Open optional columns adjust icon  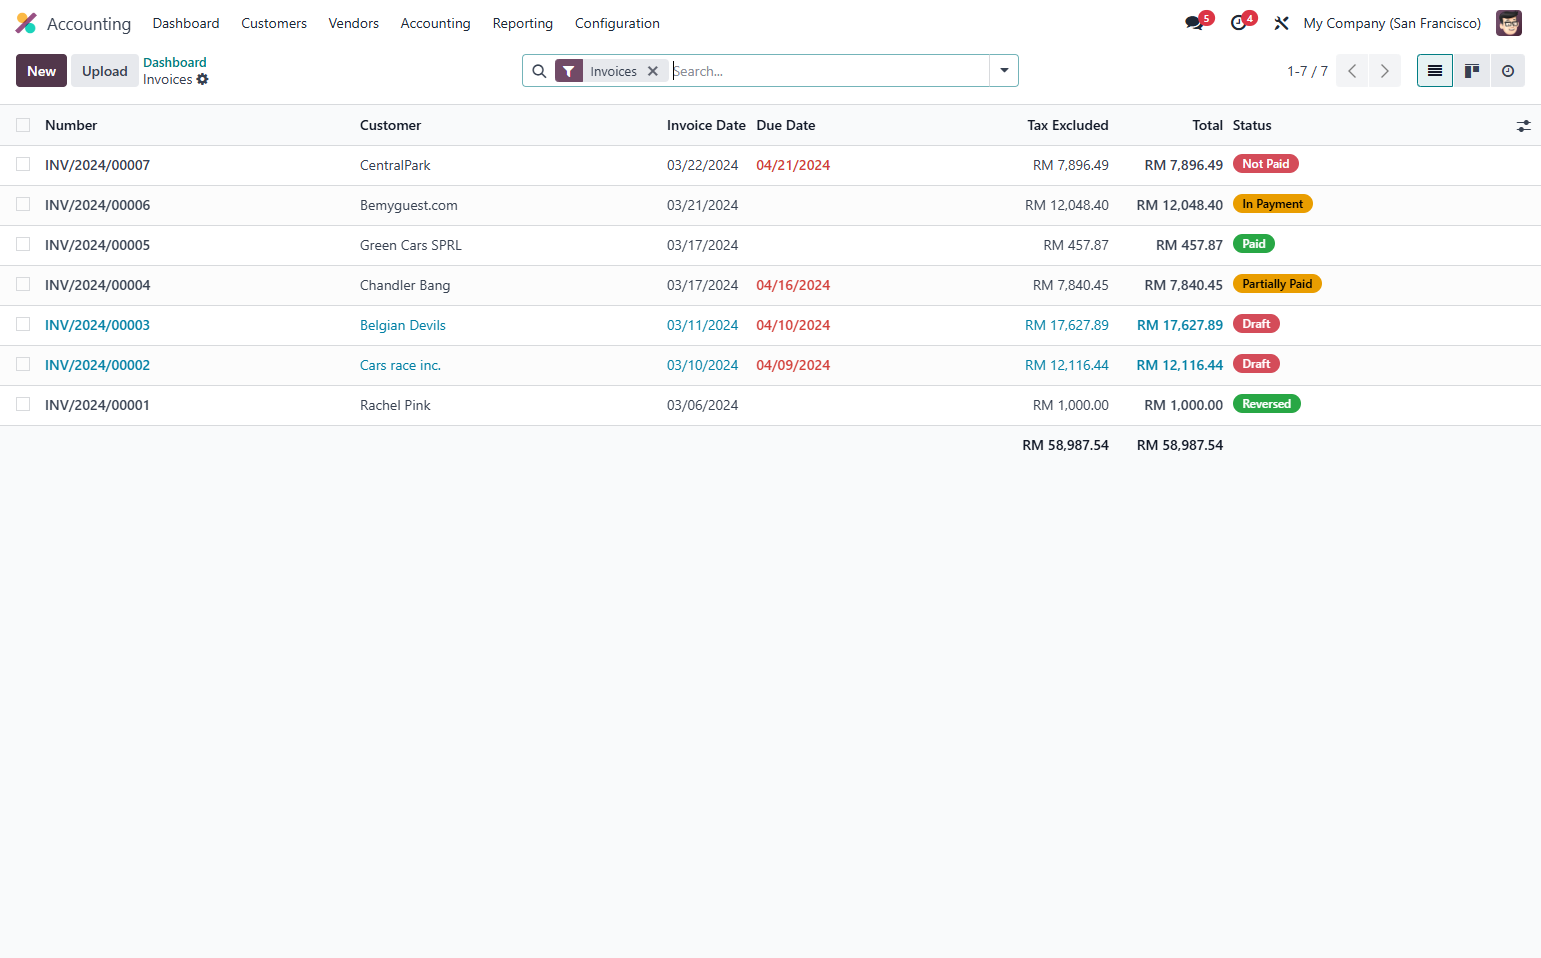click(1523, 126)
